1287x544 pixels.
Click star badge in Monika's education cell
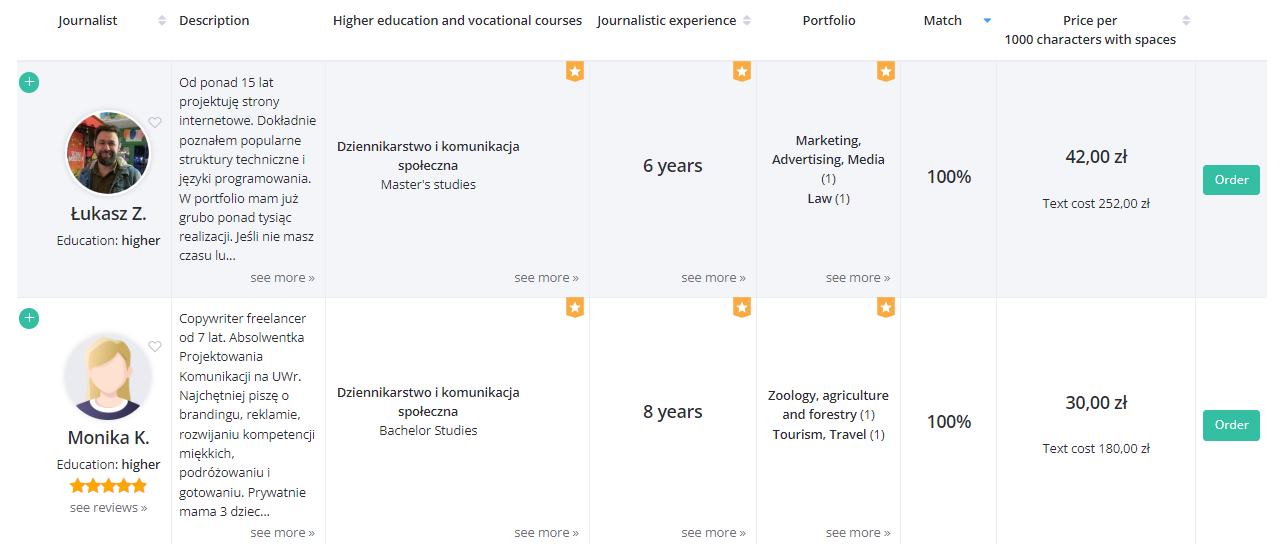(x=574, y=307)
